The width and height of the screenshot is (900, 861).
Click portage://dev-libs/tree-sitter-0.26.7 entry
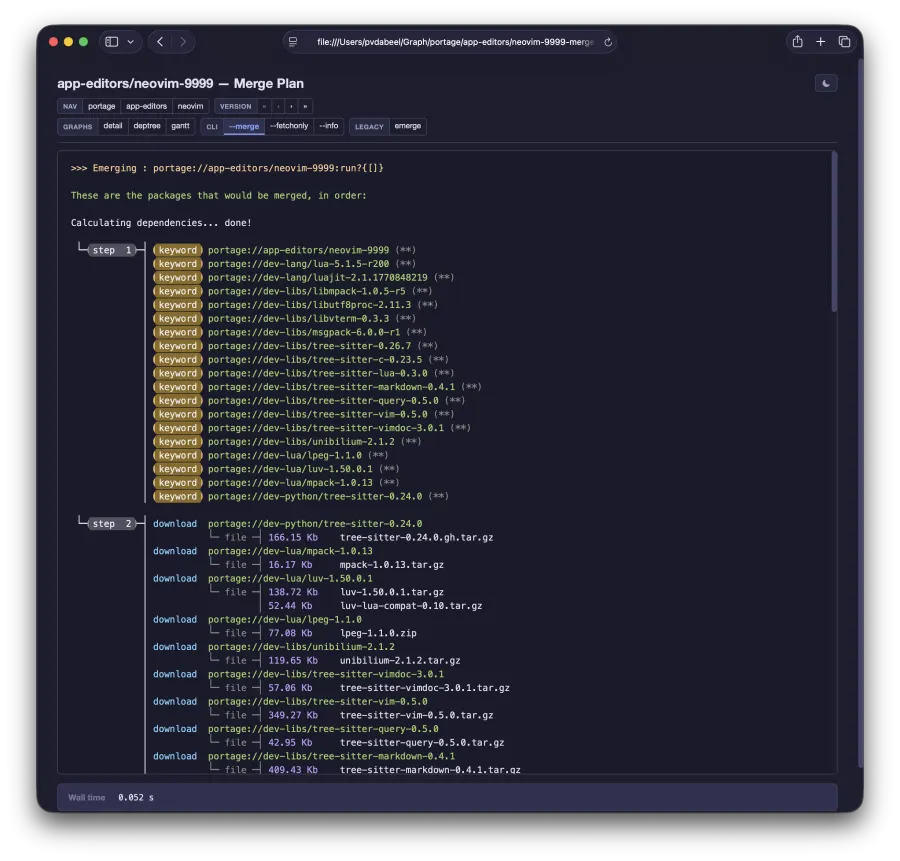(309, 346)
